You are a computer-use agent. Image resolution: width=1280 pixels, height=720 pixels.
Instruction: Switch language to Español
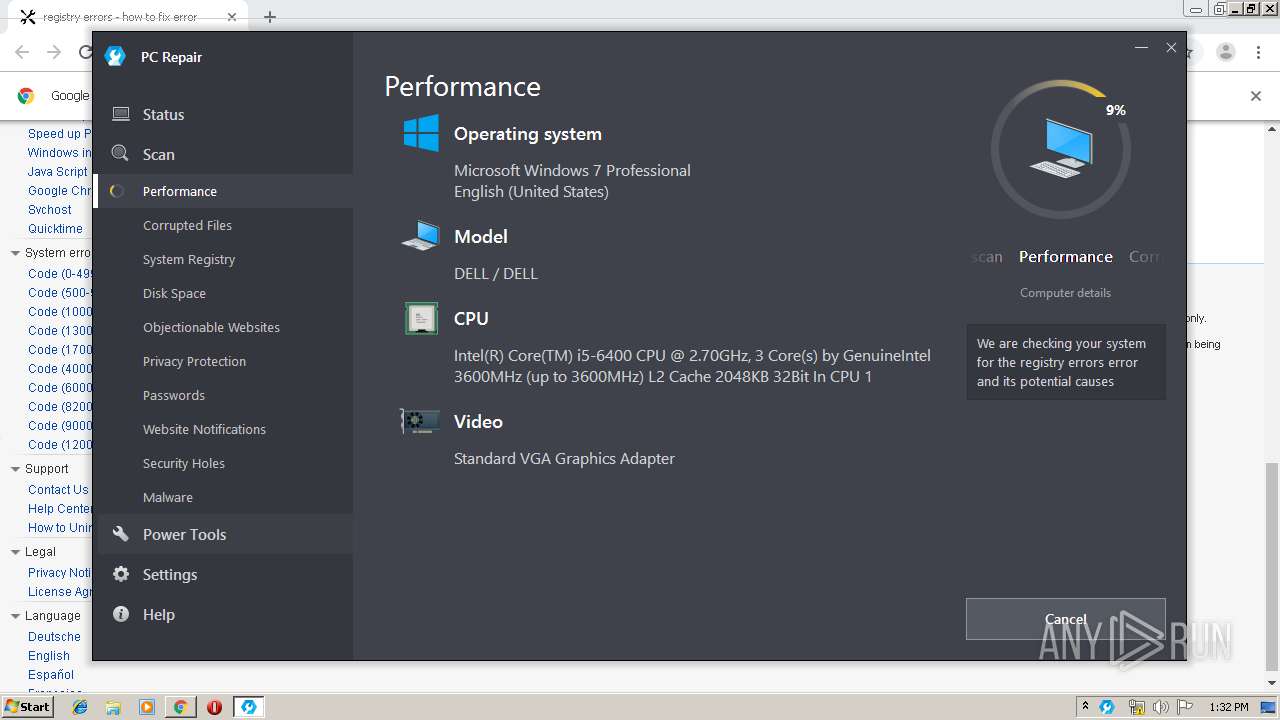coord(51,675)
